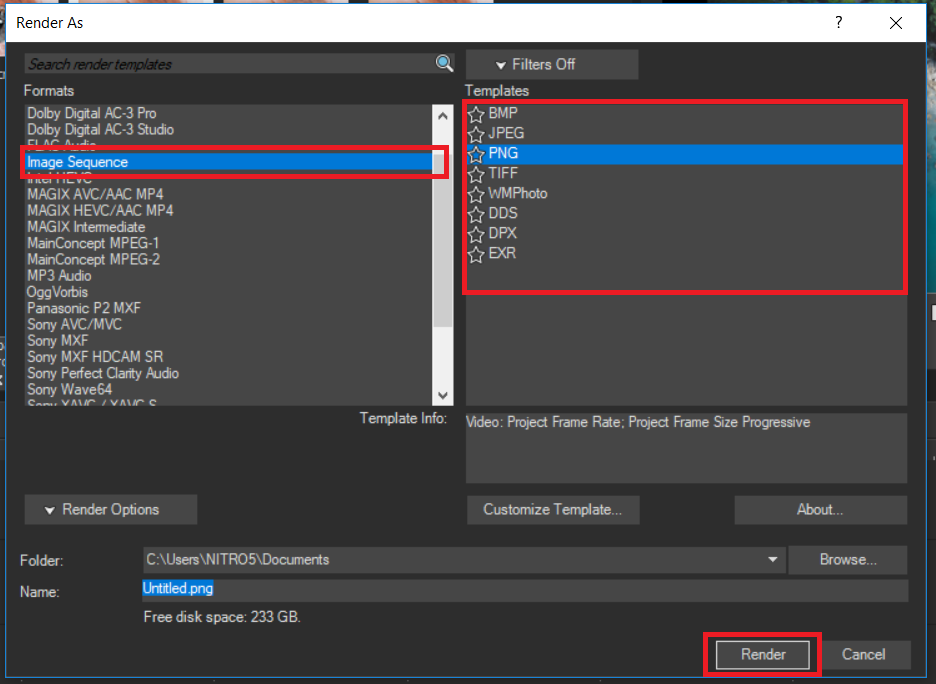Select the PNG template

685,154
